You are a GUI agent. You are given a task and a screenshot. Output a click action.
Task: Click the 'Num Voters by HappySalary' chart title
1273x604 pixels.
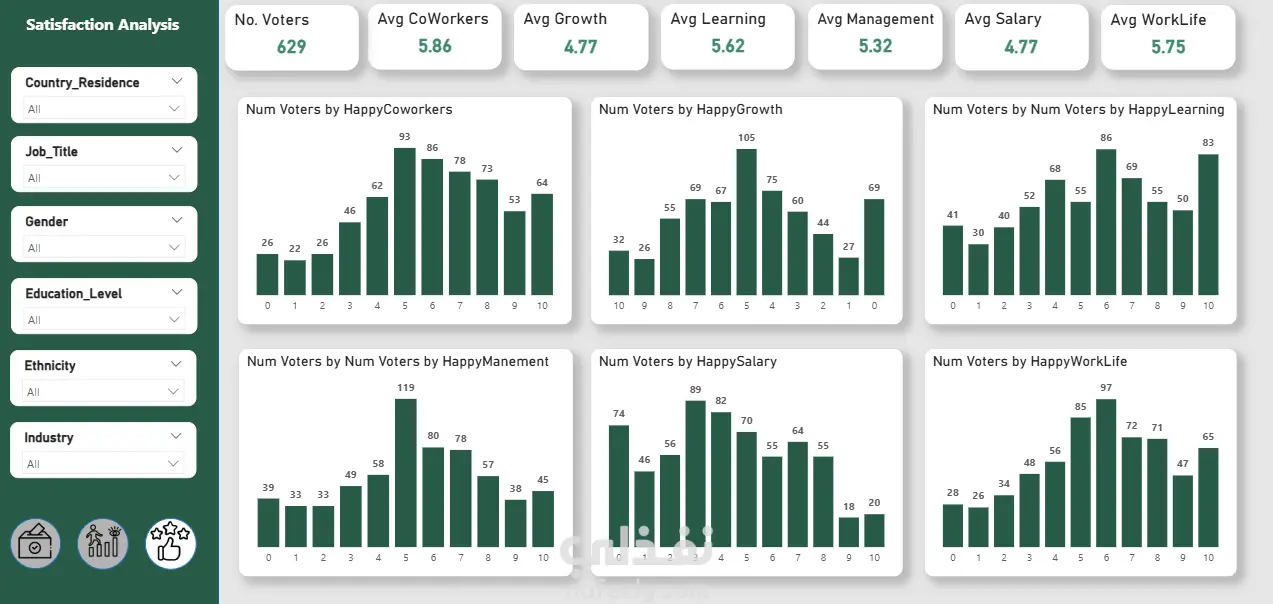tap(687, 361)
